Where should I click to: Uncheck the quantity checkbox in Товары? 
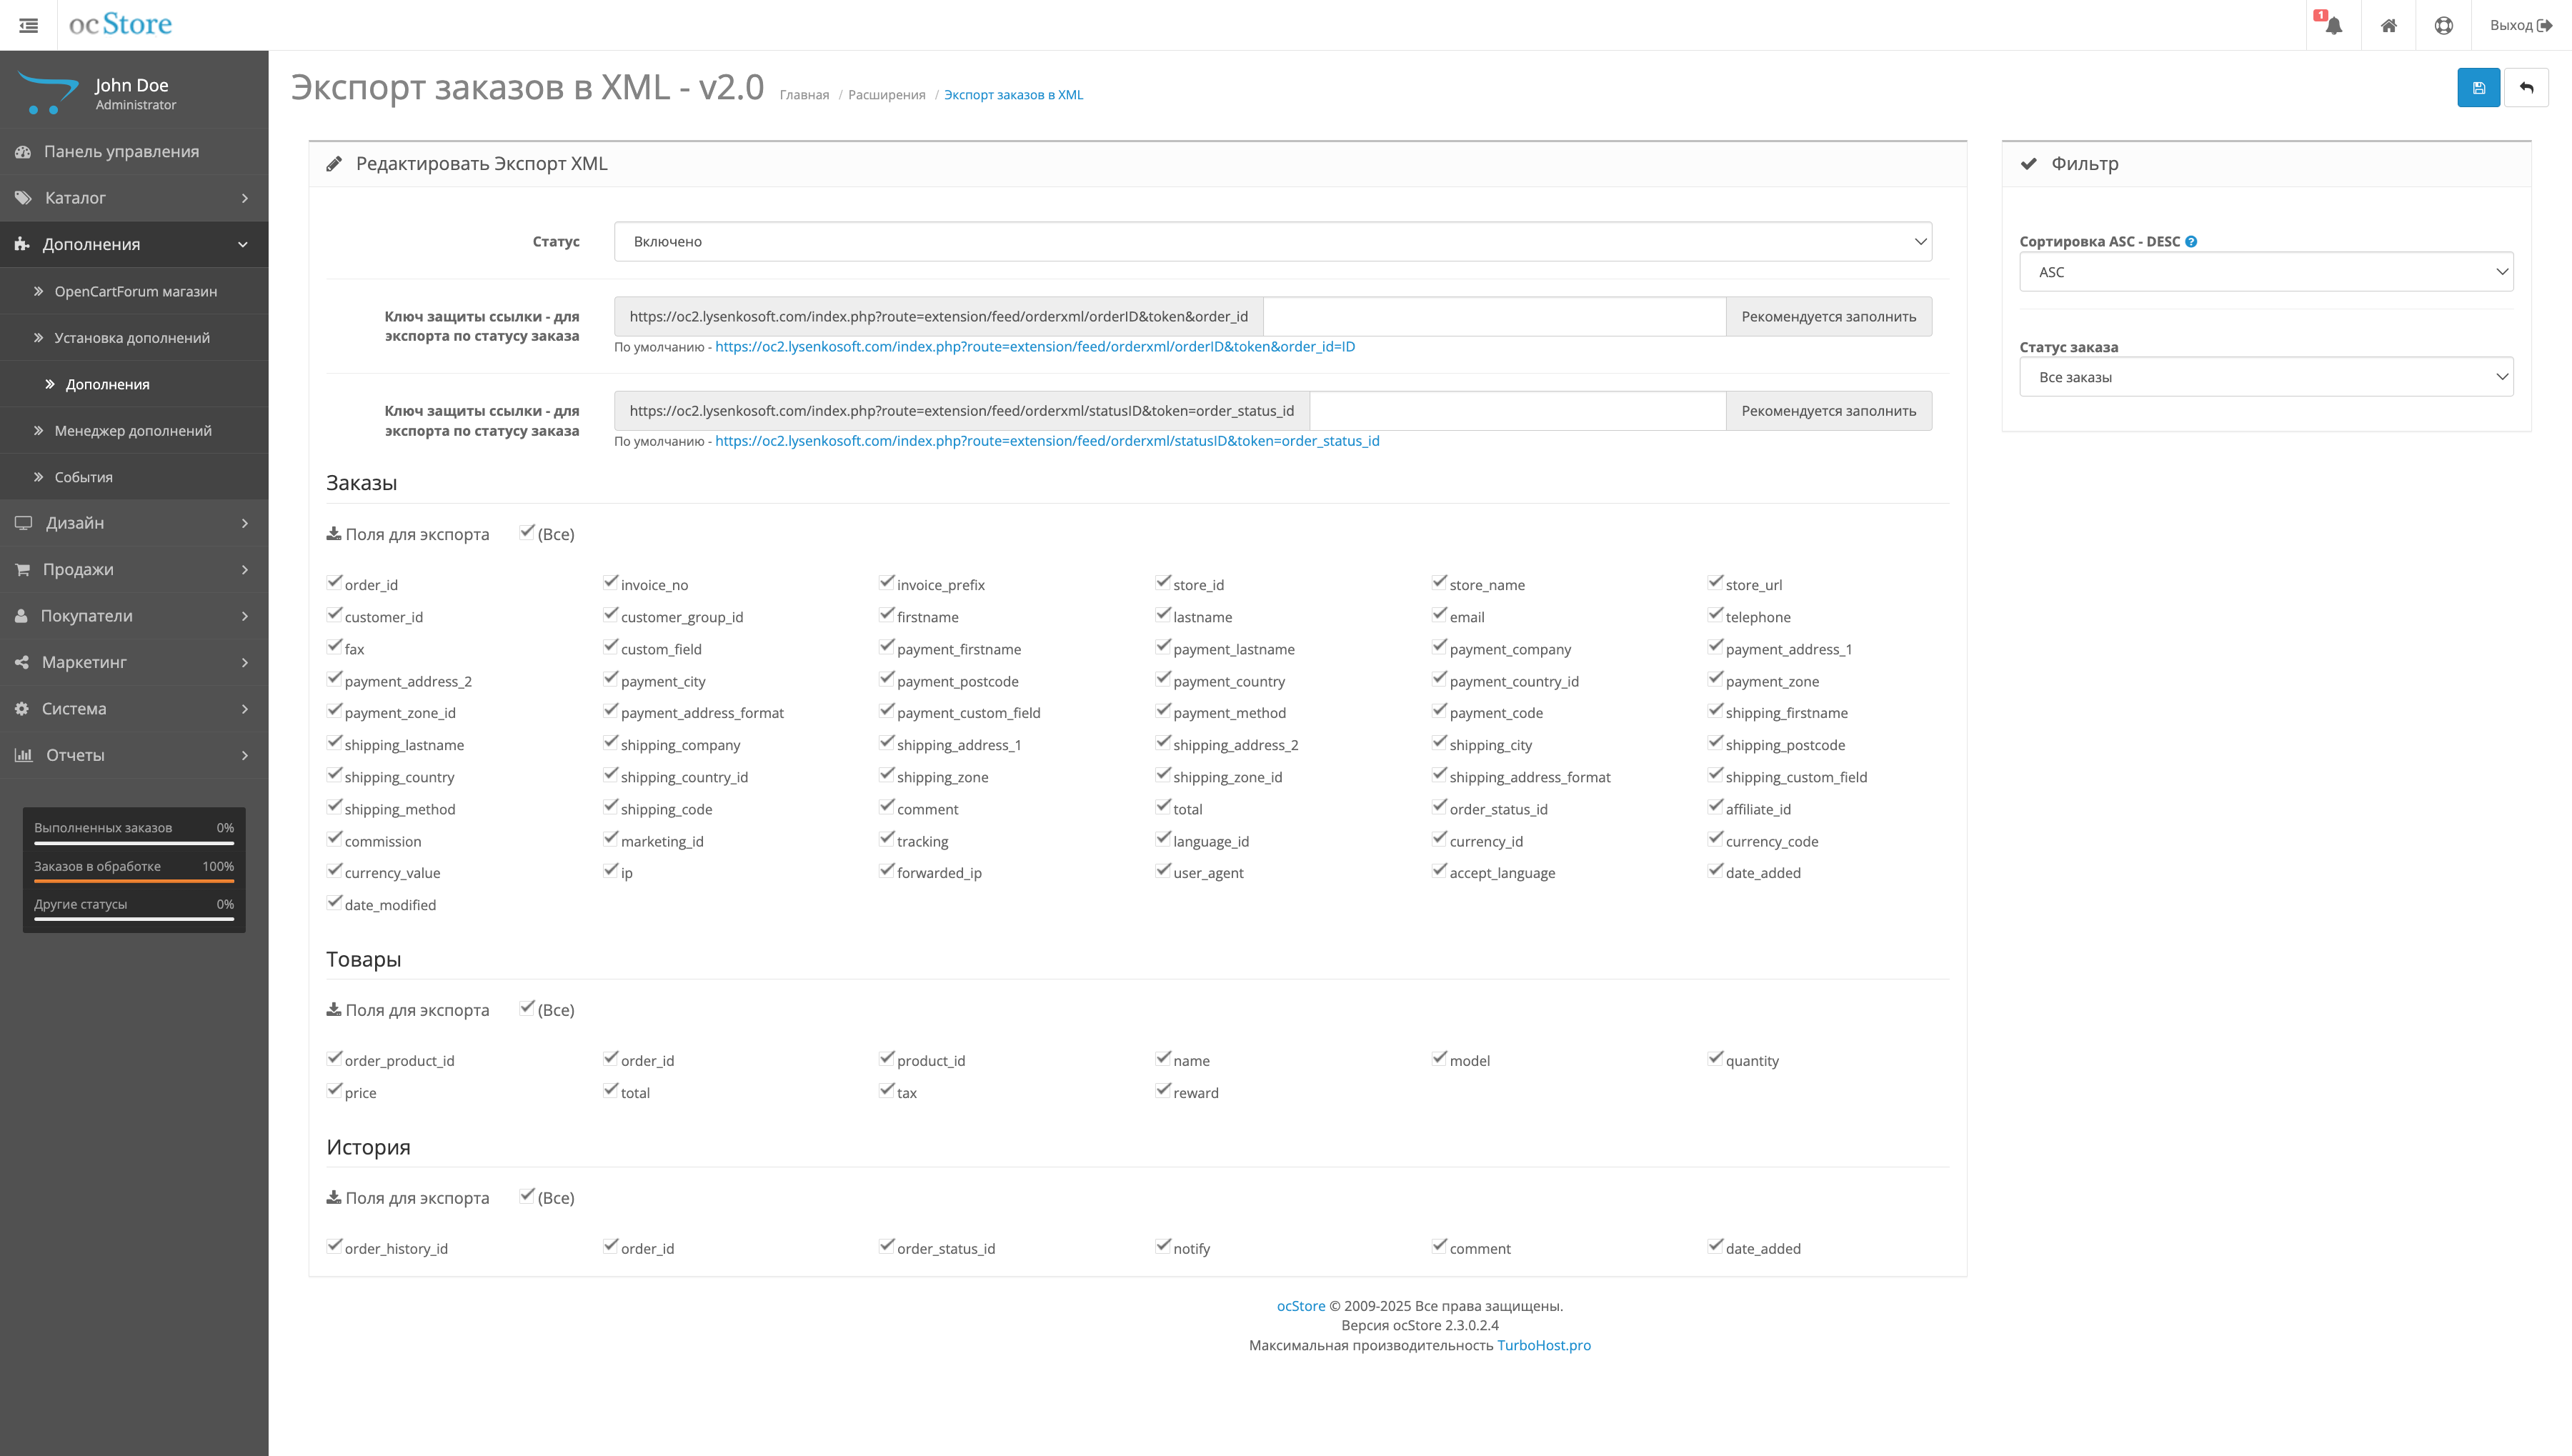[1715, 1059]
